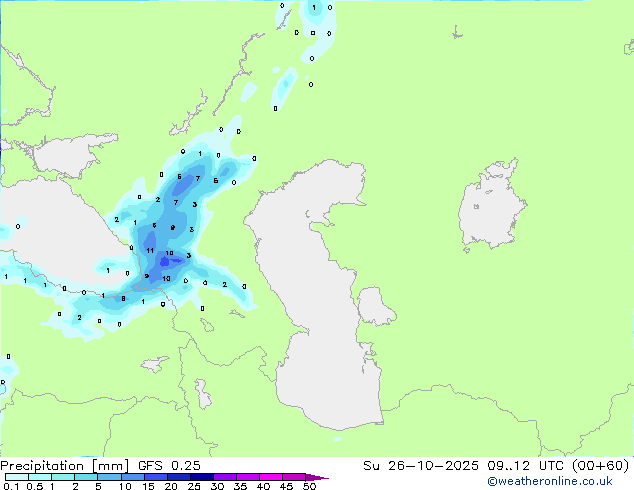Click the '35' legend scale label
This screenshot has width=634, height=490.
click(240, 486)
